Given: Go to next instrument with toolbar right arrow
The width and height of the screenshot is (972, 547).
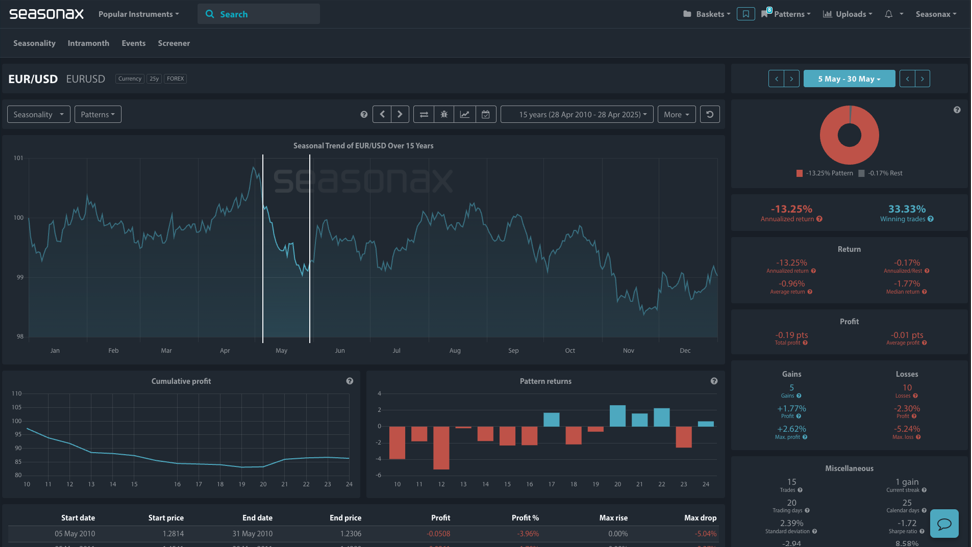Looking at the screenshot, I should (400, 114).
